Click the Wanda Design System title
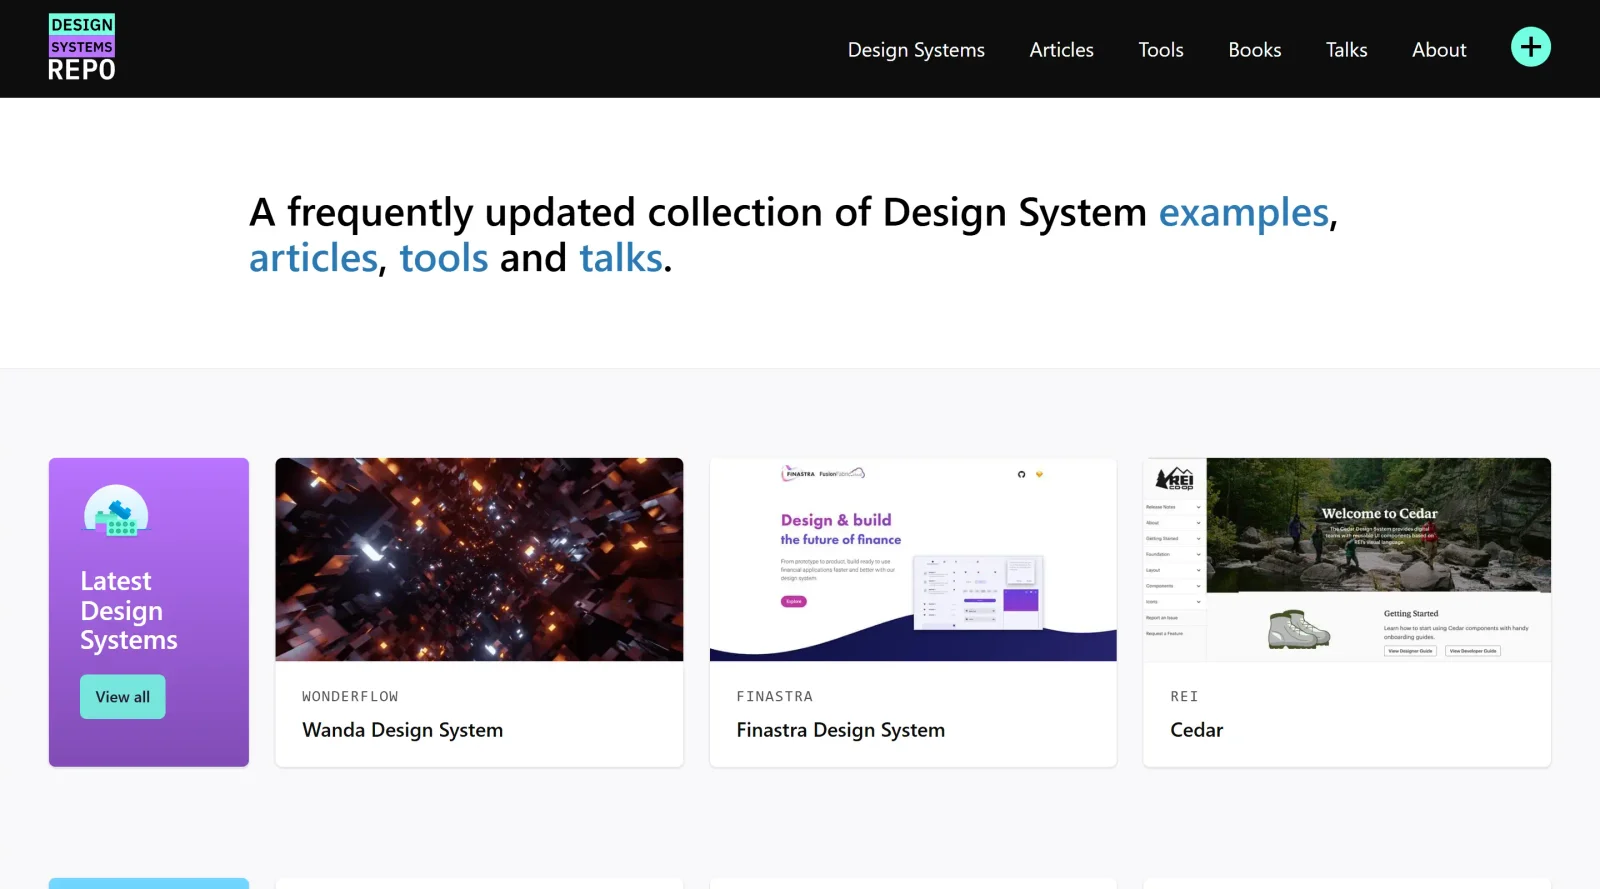1600x889 pixels. pos(402,730)
